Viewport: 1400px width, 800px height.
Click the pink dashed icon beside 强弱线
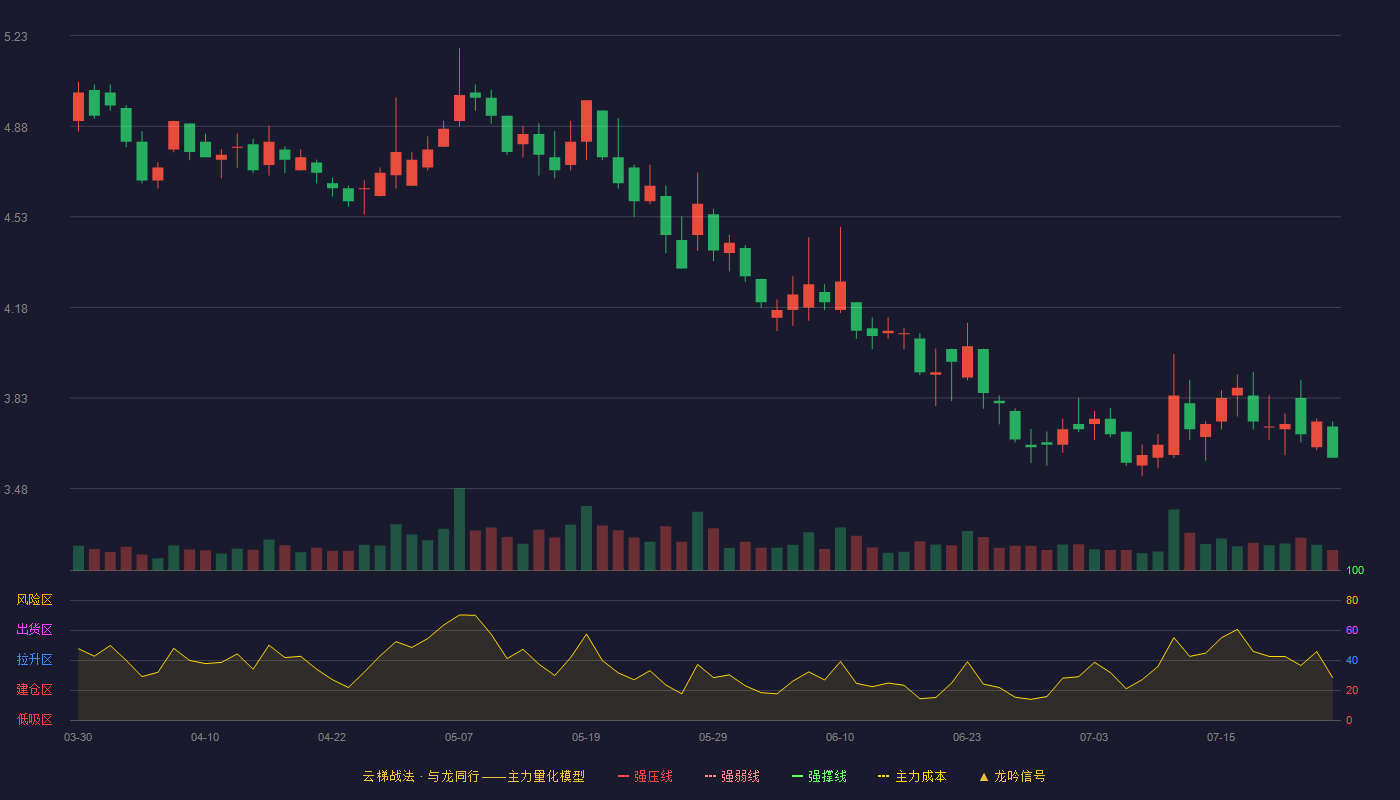(x=711, y=776)
